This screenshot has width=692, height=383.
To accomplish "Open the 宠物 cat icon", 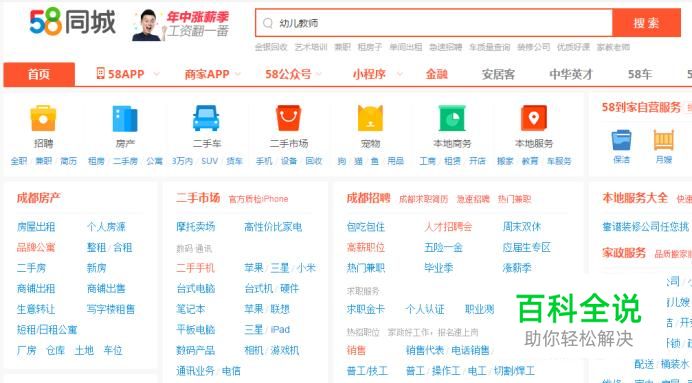I will click(x=370, y=118).
